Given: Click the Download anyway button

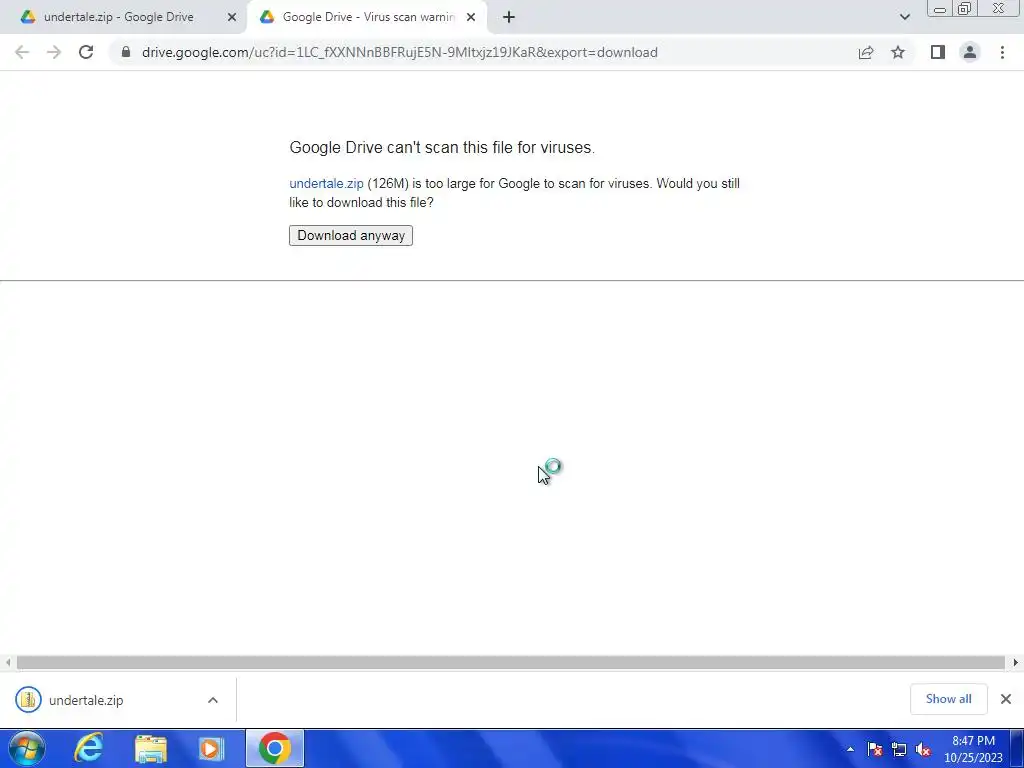Looking at the screenshot, I should (x=351, y=235).
